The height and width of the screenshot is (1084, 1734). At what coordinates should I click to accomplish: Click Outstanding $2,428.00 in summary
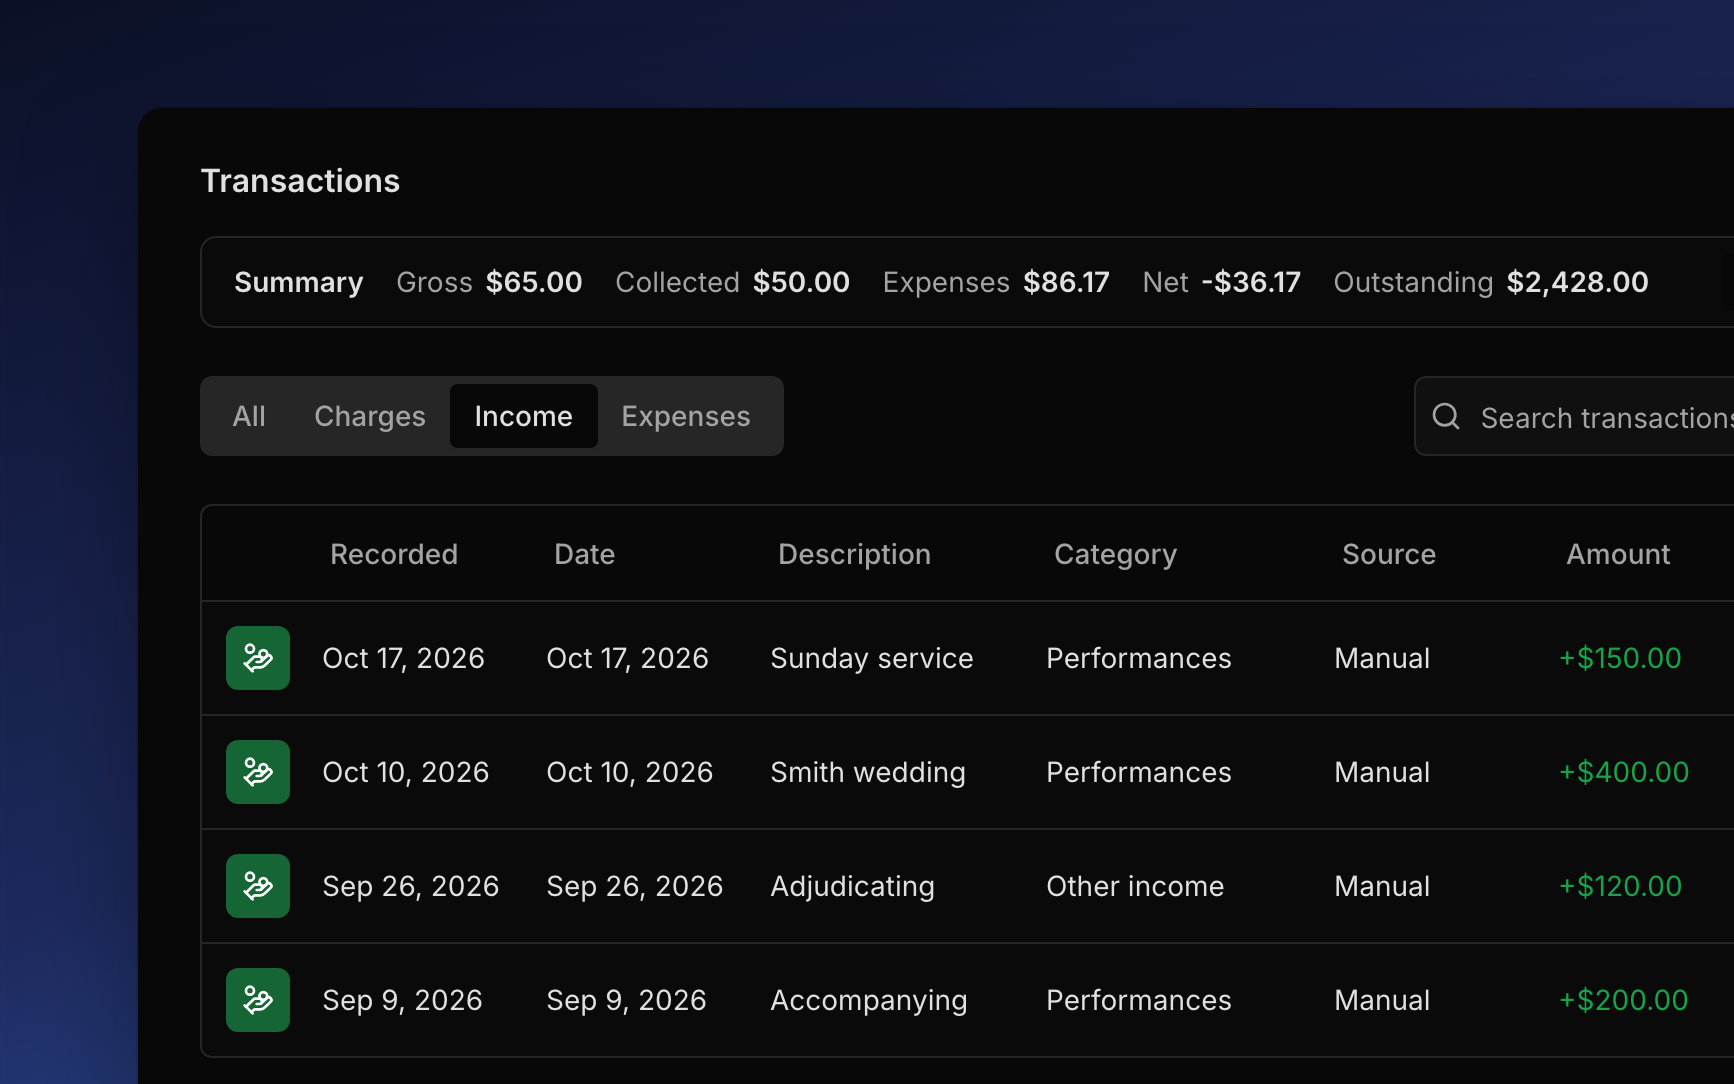point(1491,282)
